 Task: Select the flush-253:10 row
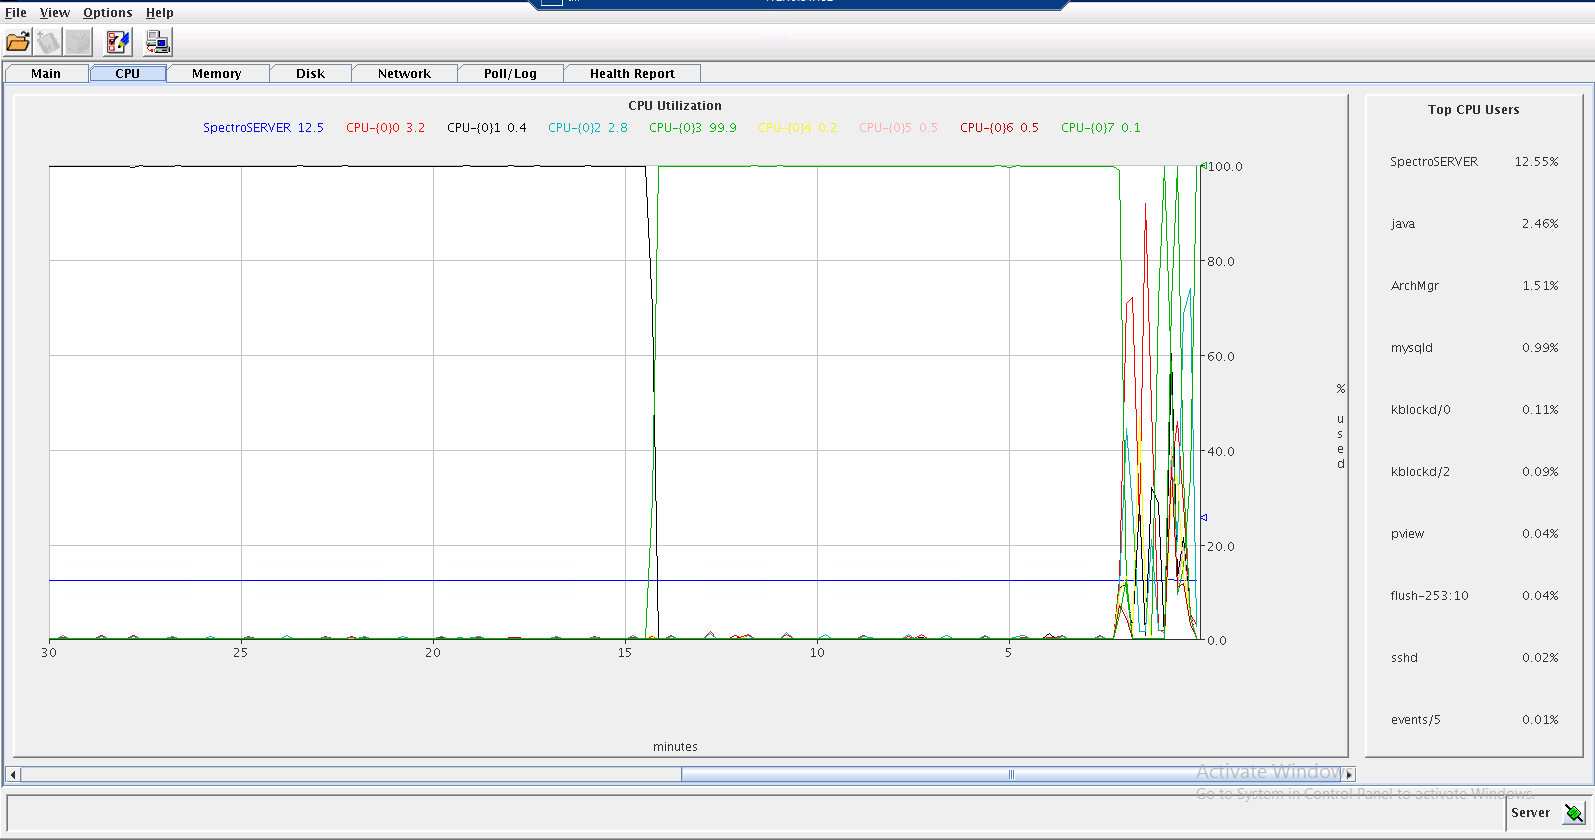click(x=1474, y=596)
